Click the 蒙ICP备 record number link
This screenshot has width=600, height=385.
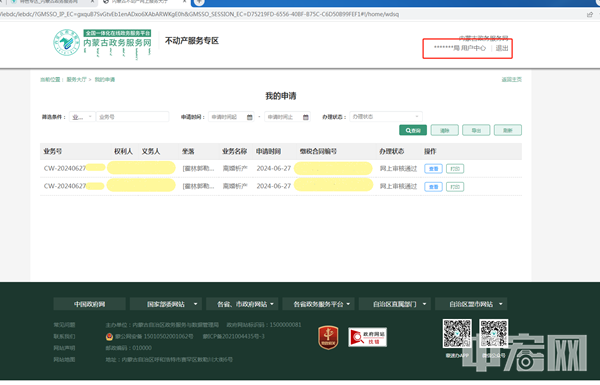tap(233, 336)
